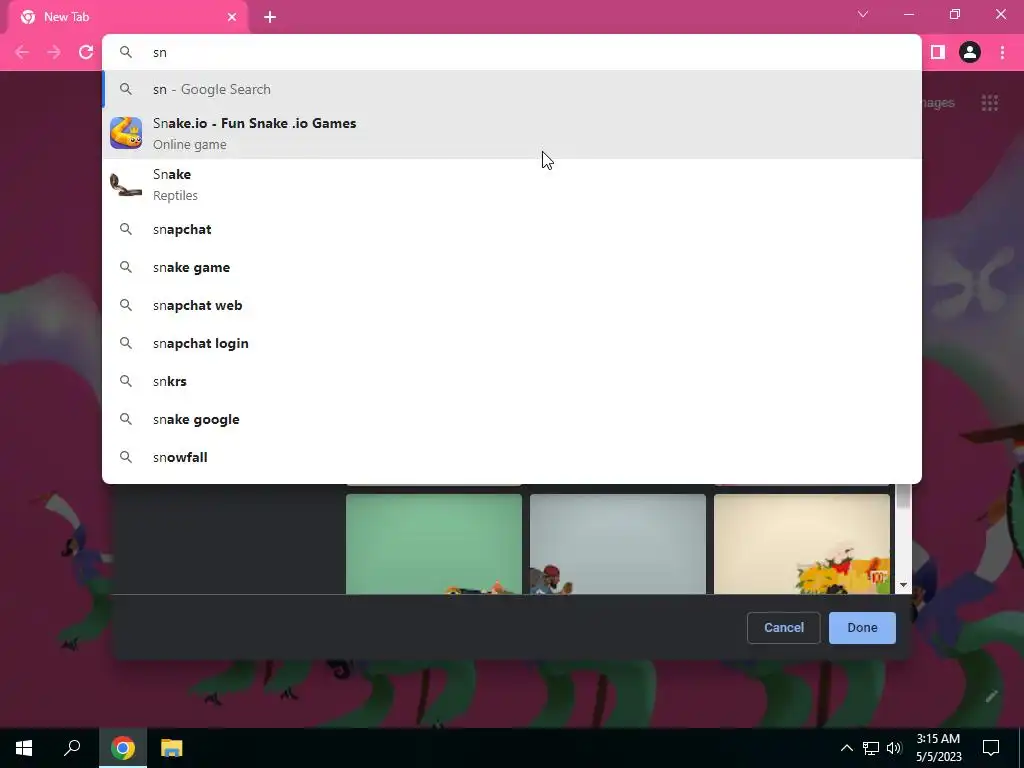Screen dimensions: 1024x768
Task: Open tab search chevron
Action: [x=863, y=14]
